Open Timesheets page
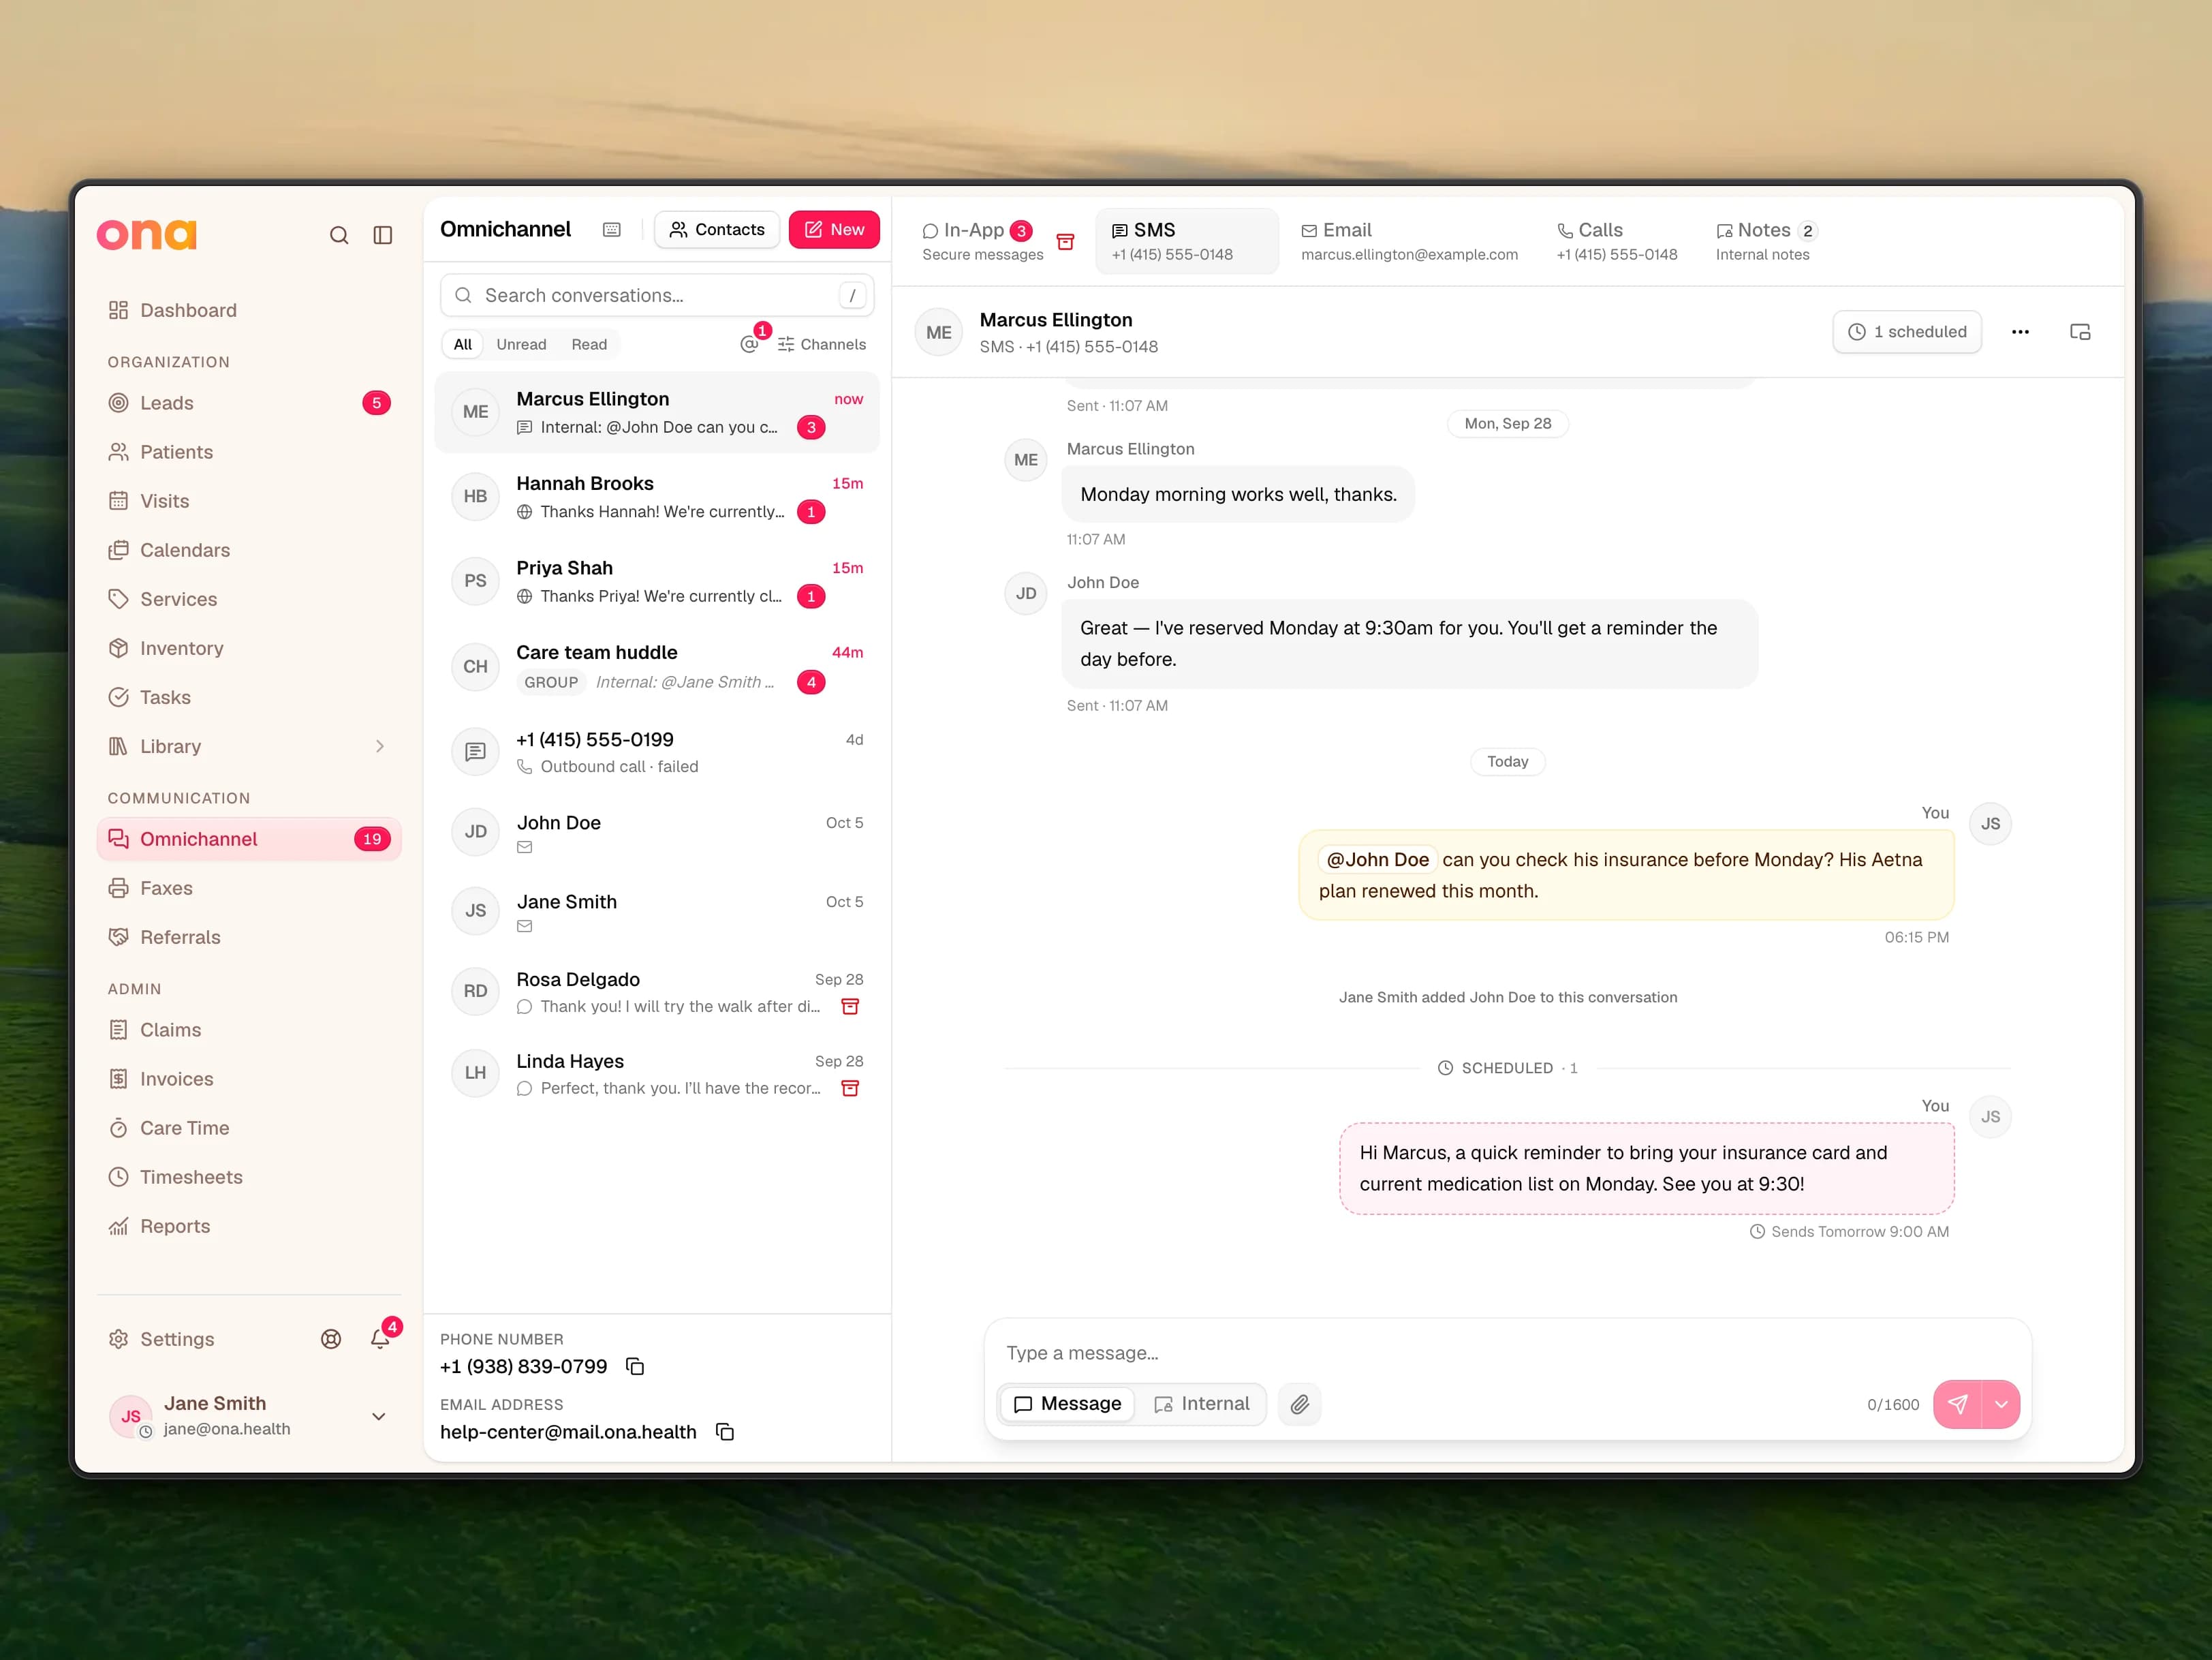 coord(249,1177)
